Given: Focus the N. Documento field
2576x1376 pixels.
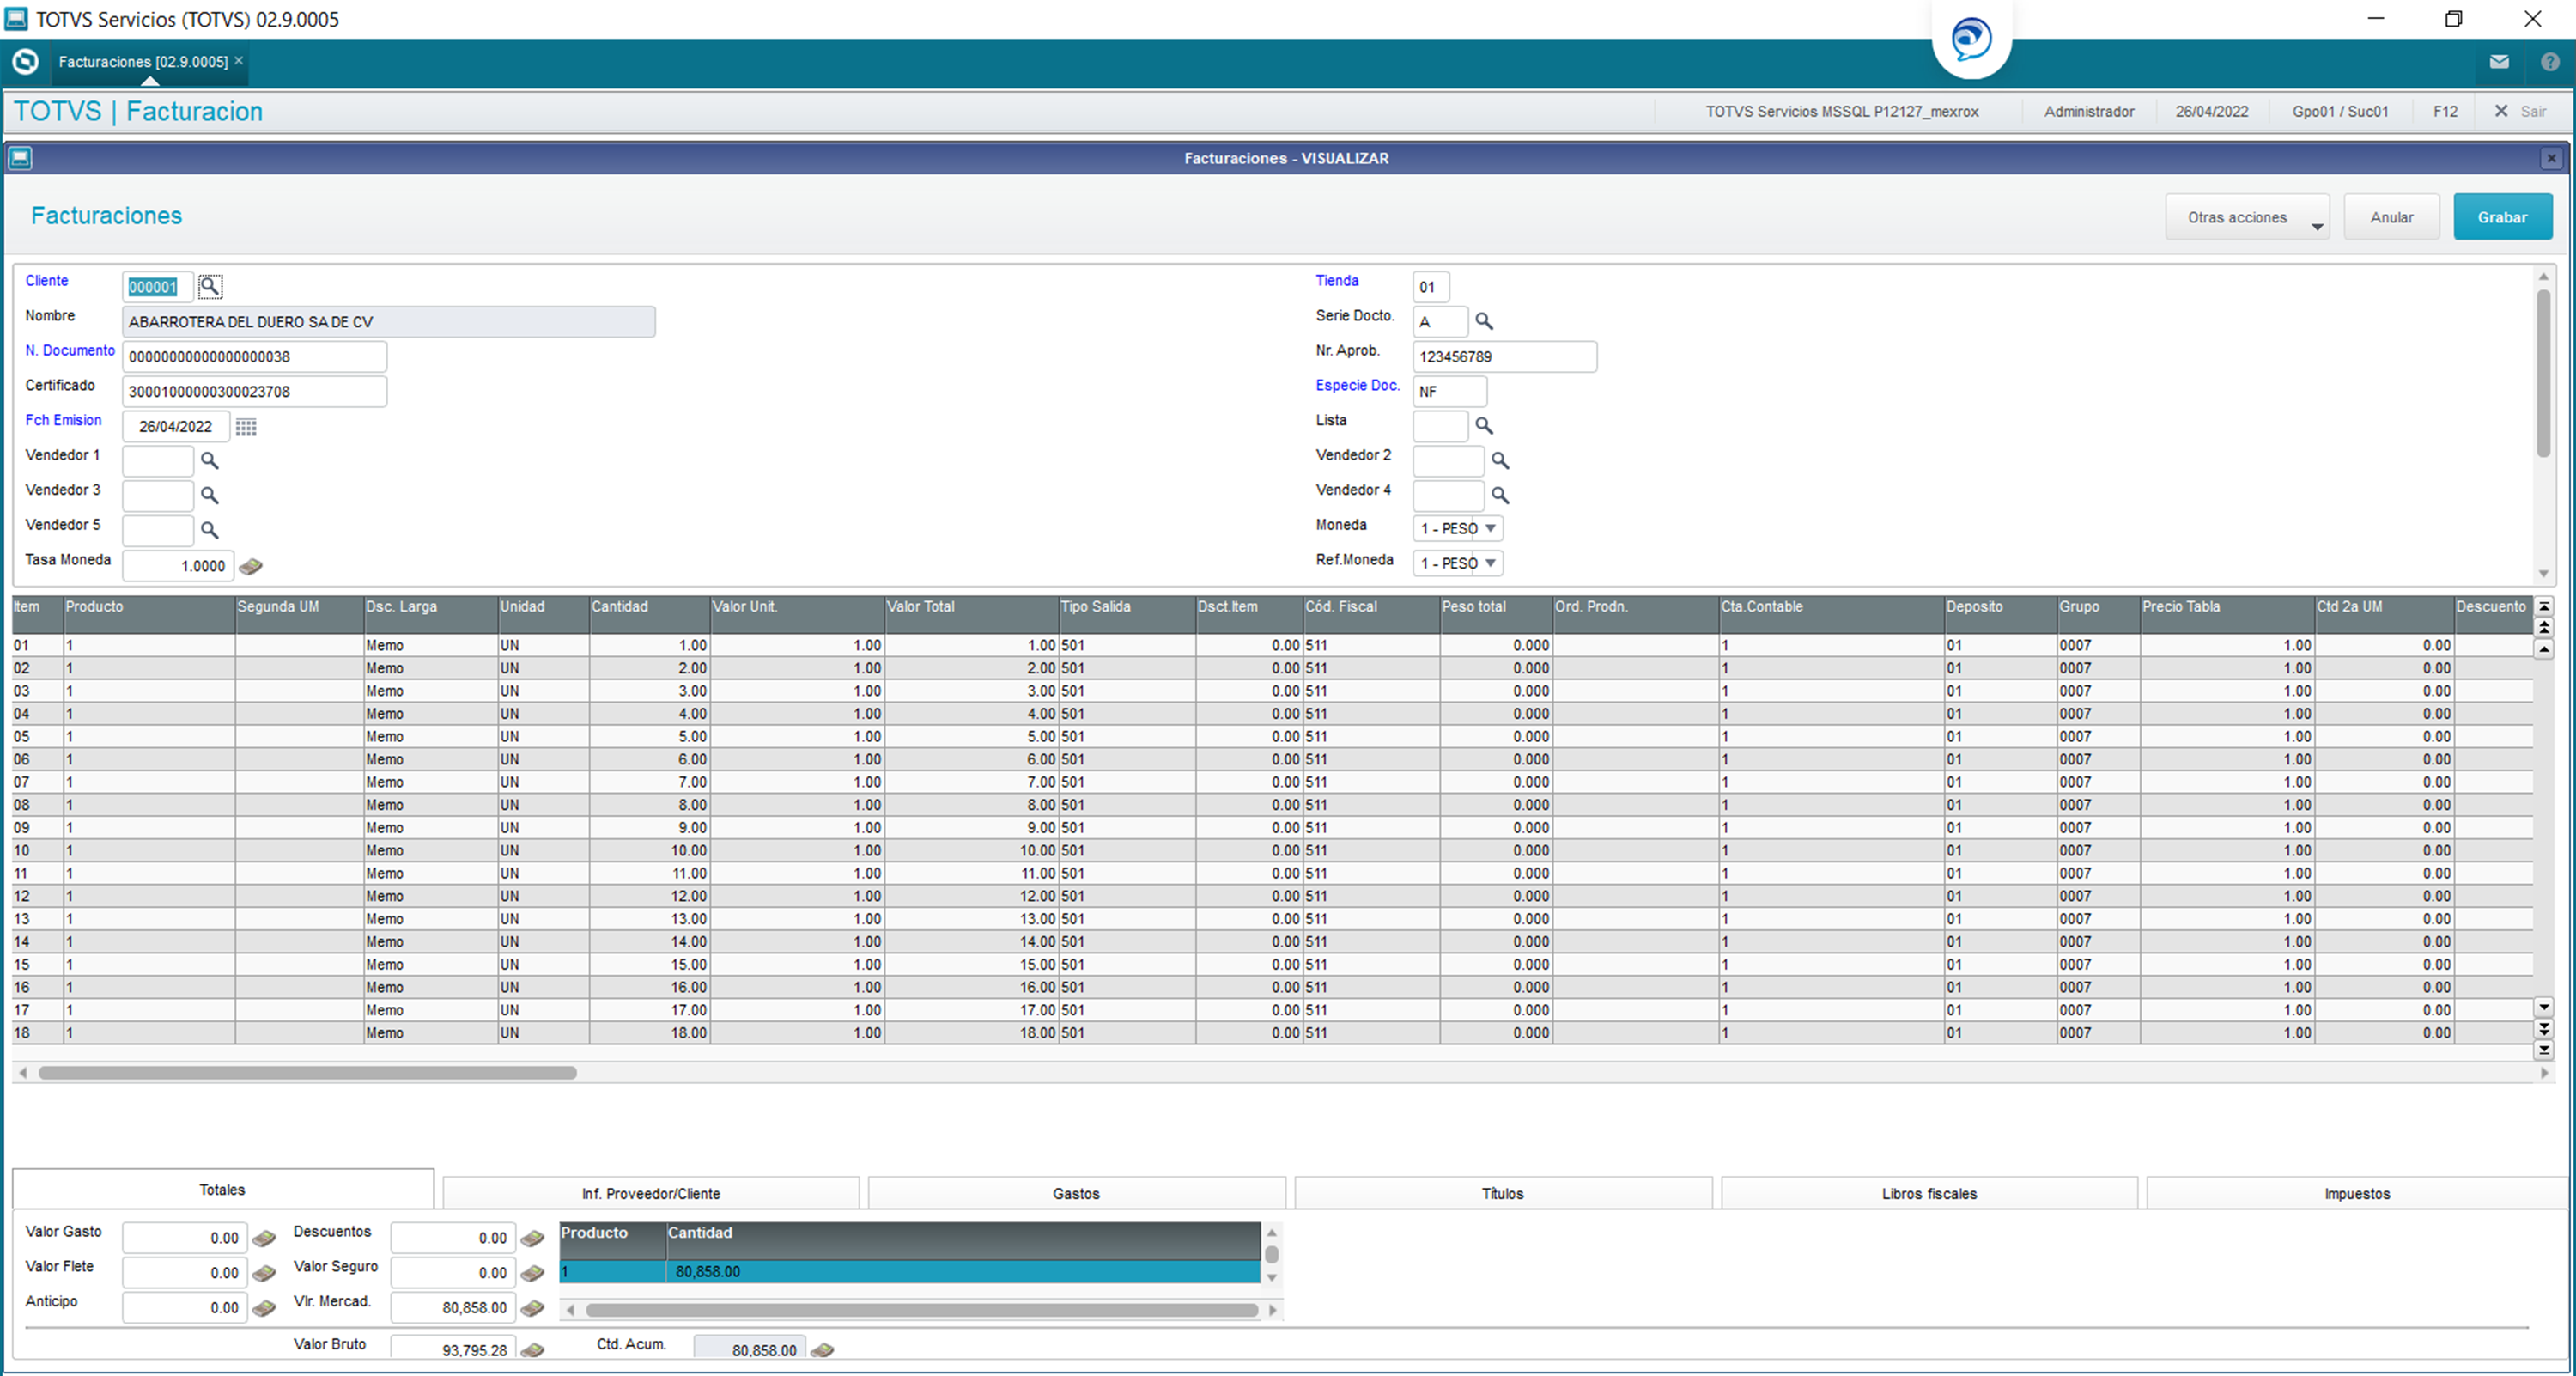Looking at the screenshot, I should click(x=254, y=357).
